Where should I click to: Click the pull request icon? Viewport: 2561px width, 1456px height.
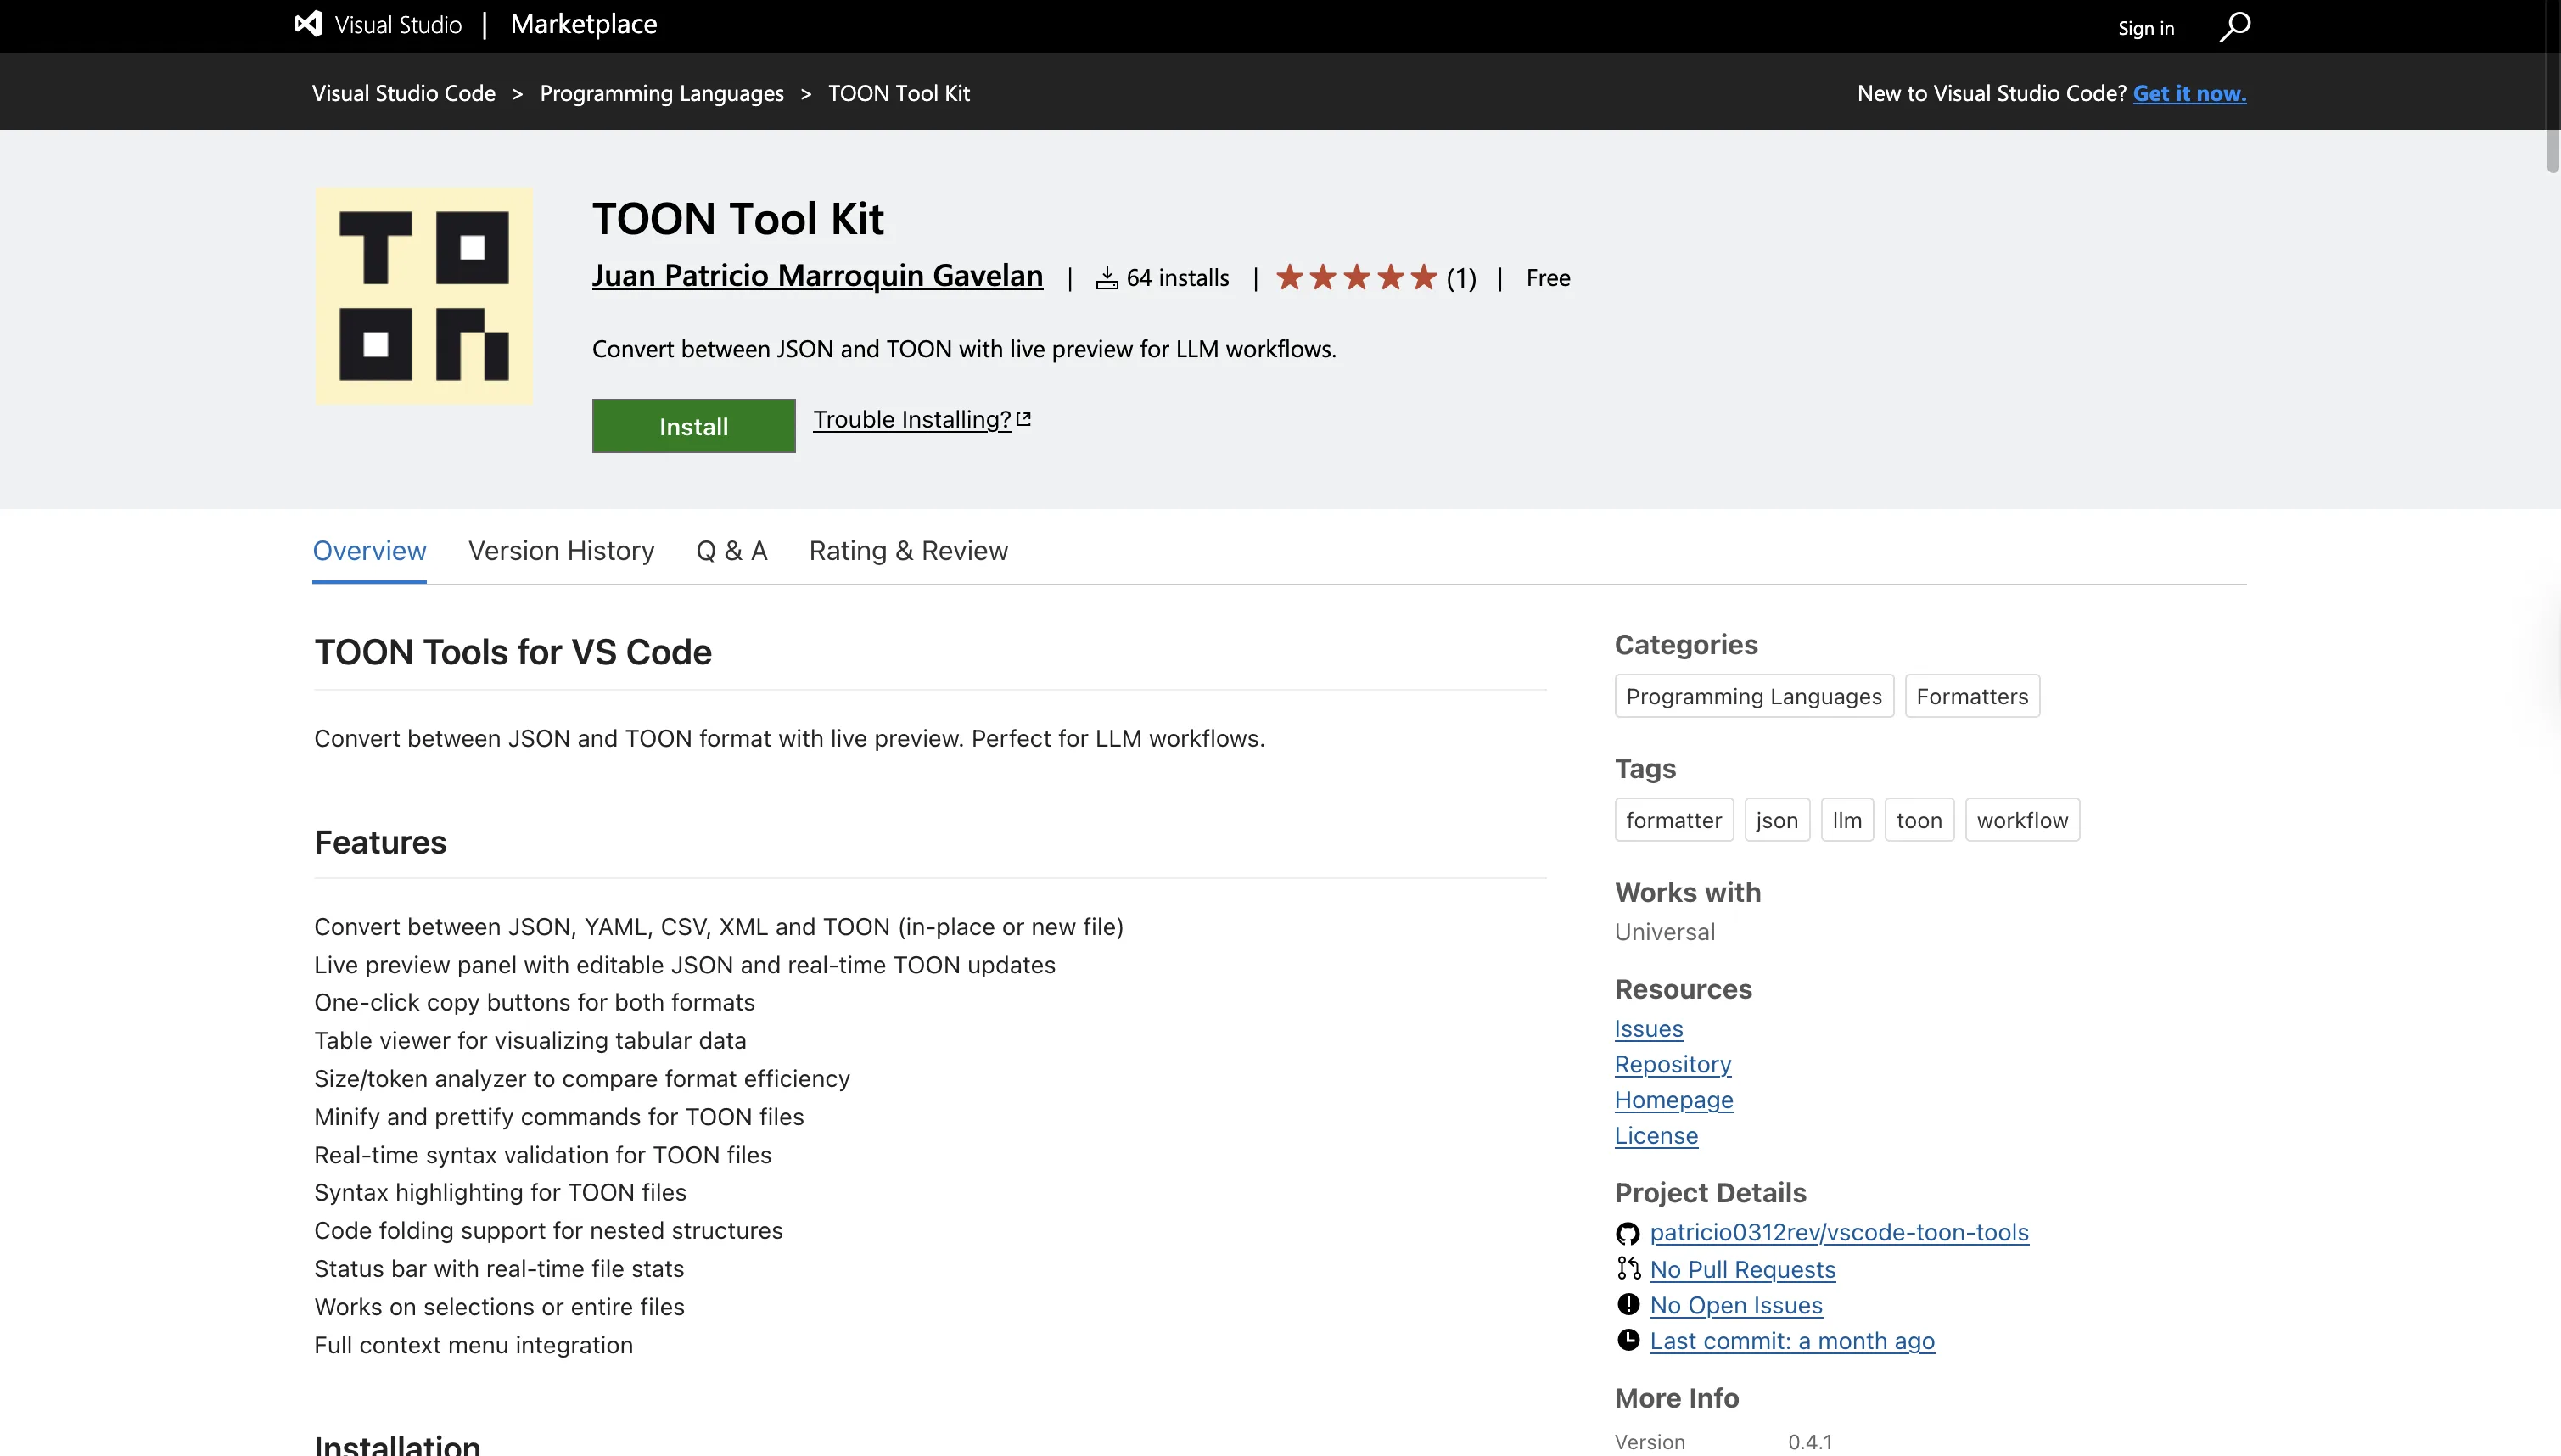click(x=1628, y=1269)
